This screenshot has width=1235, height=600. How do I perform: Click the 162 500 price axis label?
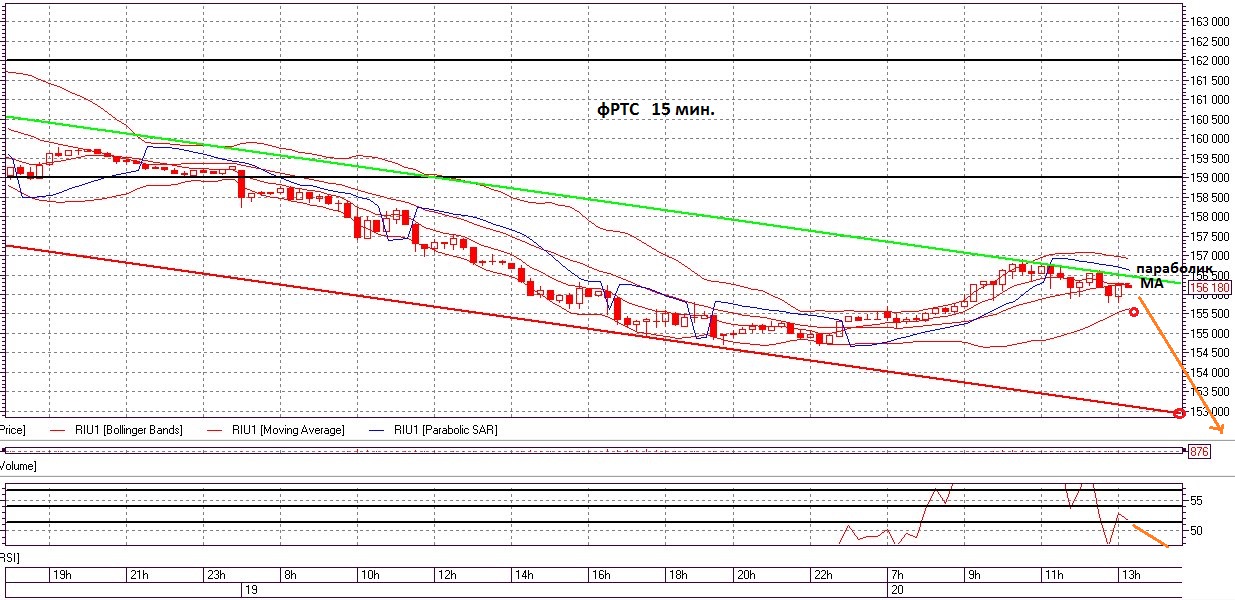point(1210,41)
